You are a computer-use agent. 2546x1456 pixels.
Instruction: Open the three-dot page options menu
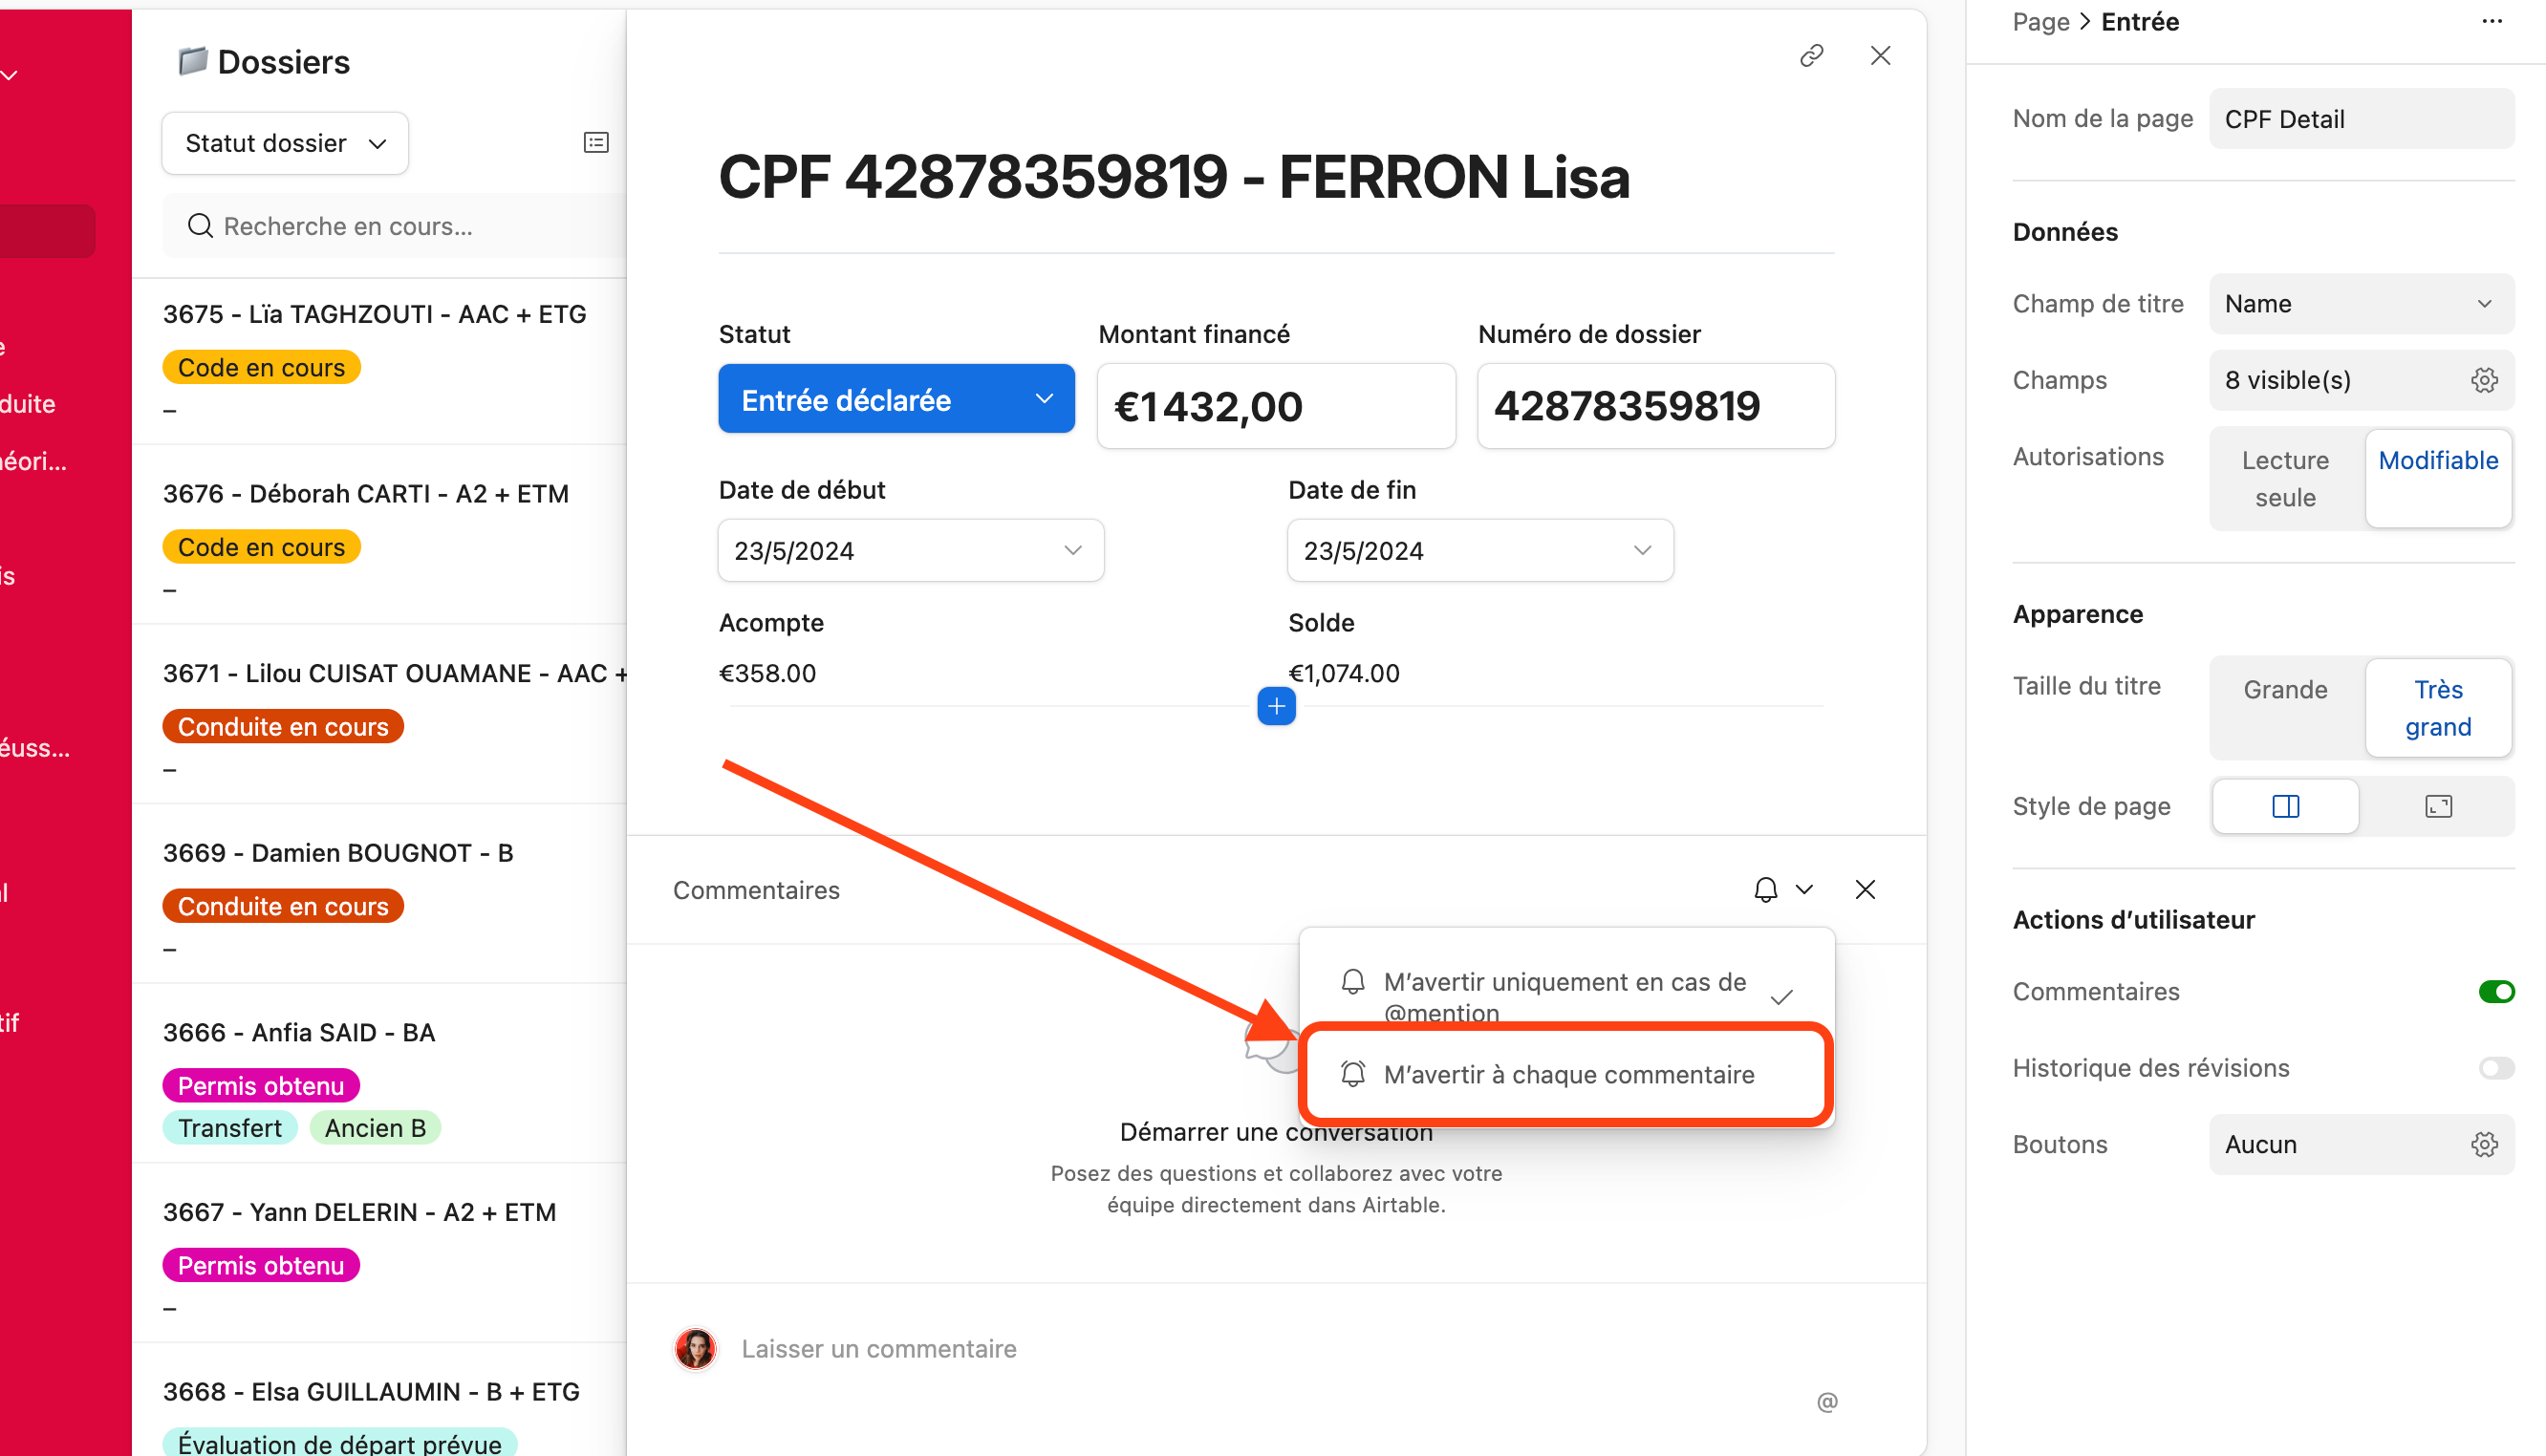(x=2491, y=22)
